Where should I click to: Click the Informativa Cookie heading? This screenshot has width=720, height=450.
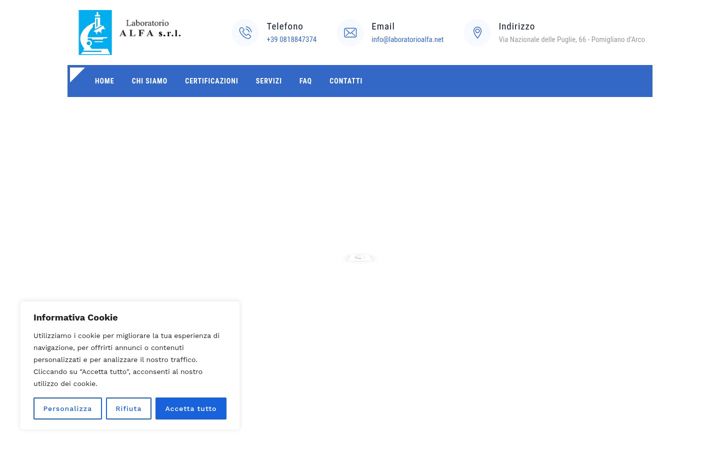coord(75,317)
